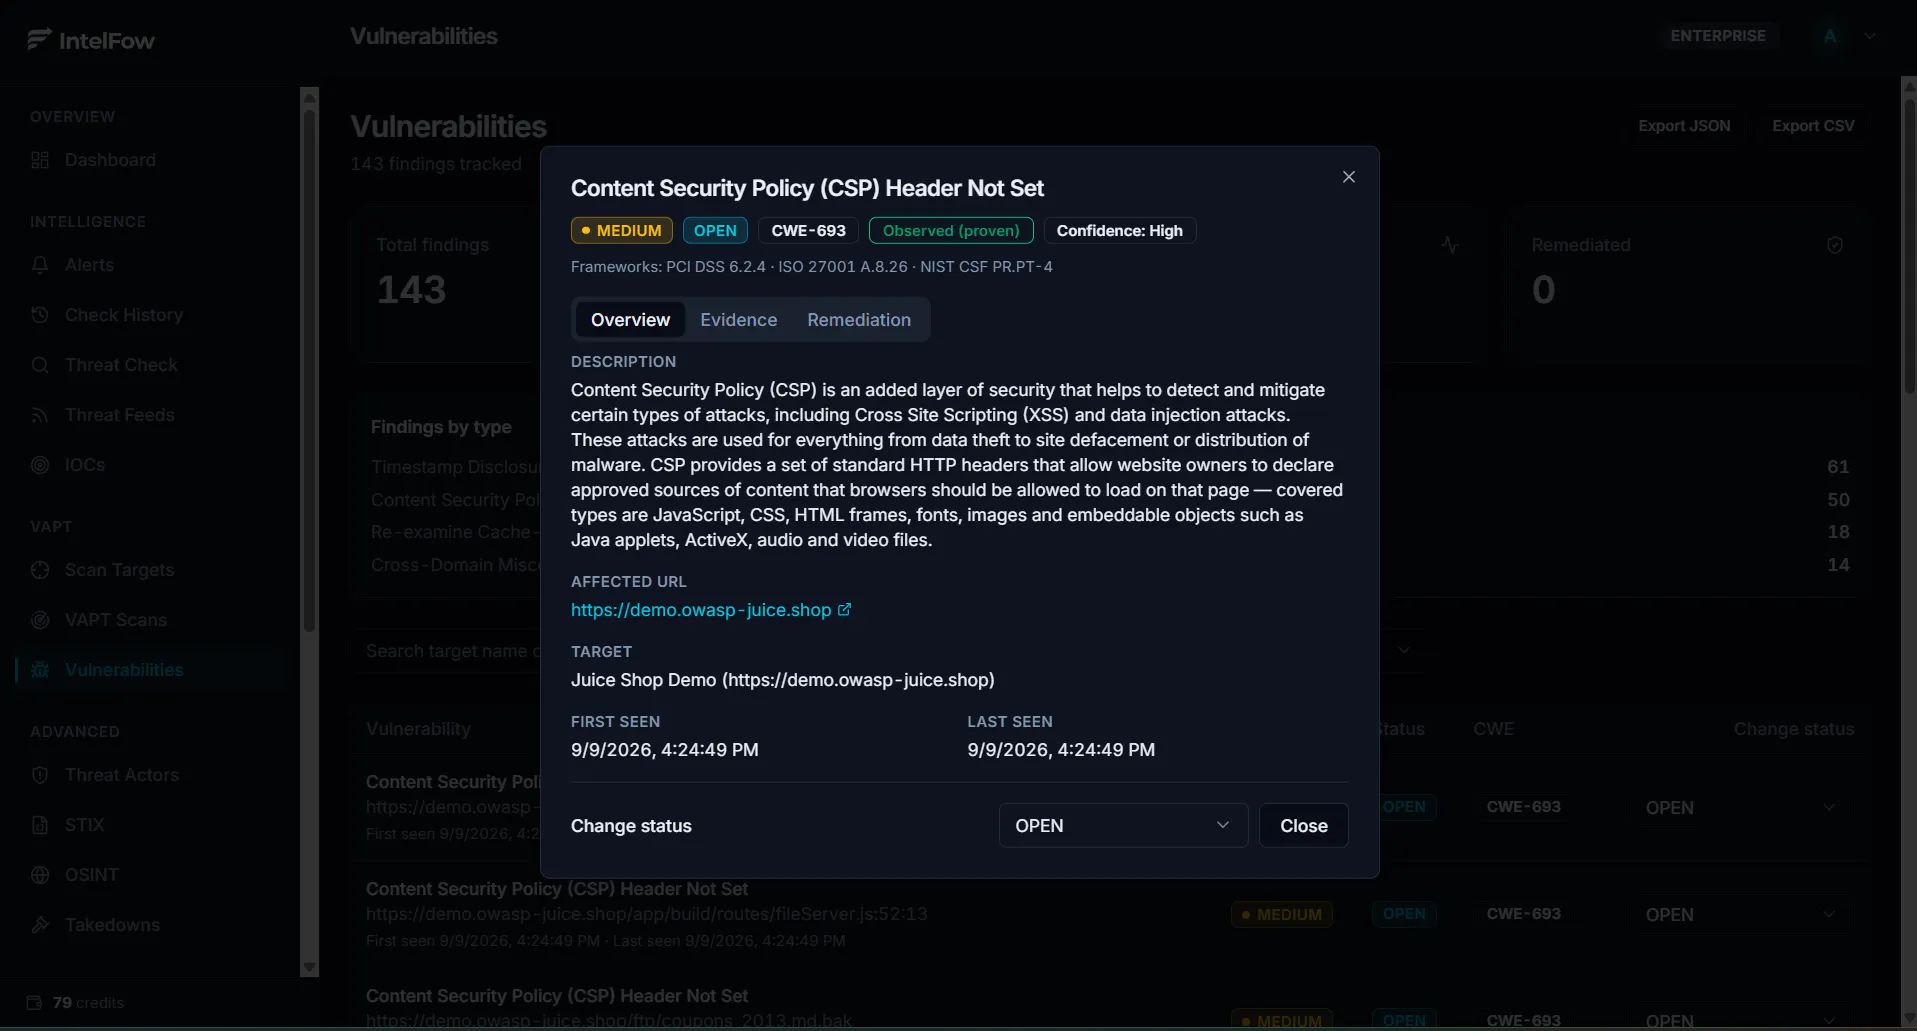
Task: Open the https://demo.owasp-juice.shop affected URL link
Action: click(x=701, y=610)
